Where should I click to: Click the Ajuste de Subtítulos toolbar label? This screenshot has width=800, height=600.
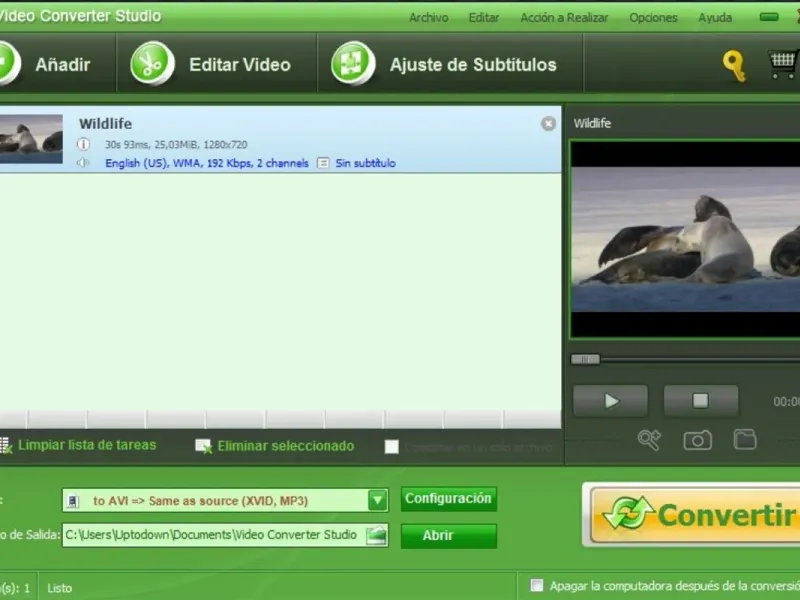tap(473, 65)
